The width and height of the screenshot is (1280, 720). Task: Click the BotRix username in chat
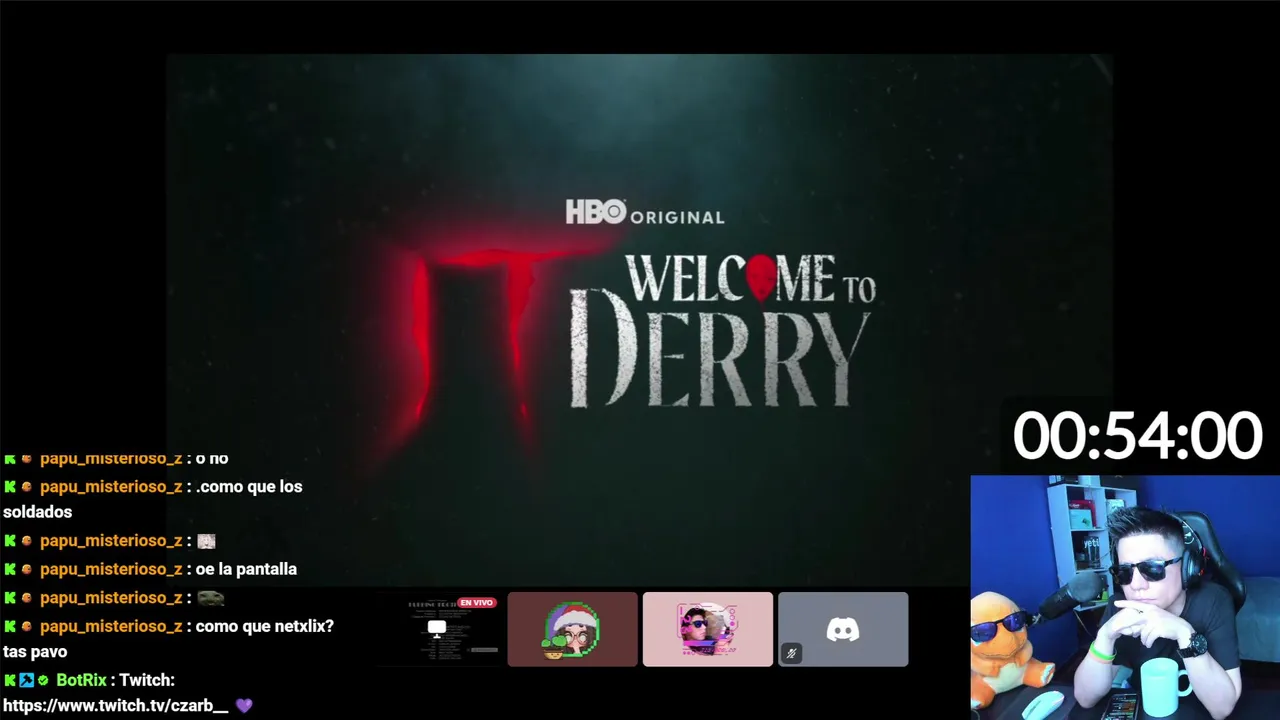pos(81,680)
